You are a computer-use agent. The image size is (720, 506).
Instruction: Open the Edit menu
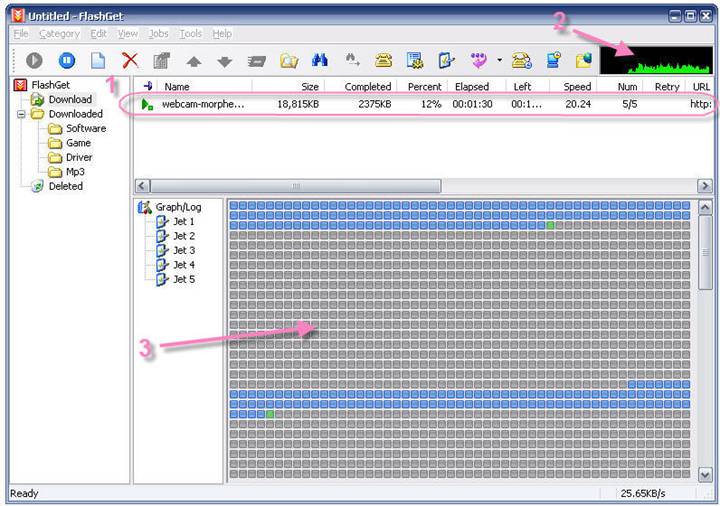[98, 34]
